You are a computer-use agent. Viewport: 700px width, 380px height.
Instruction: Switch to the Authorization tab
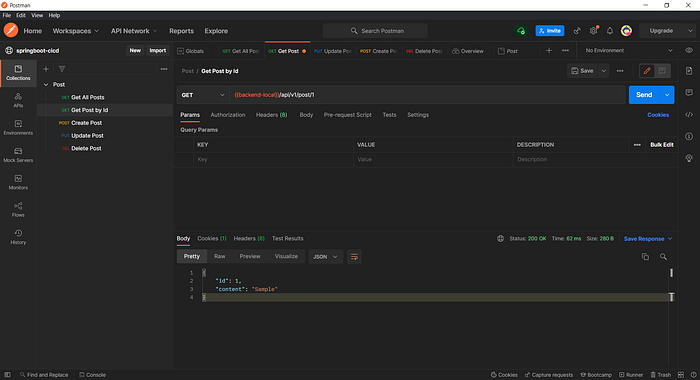tap(228, 115)
